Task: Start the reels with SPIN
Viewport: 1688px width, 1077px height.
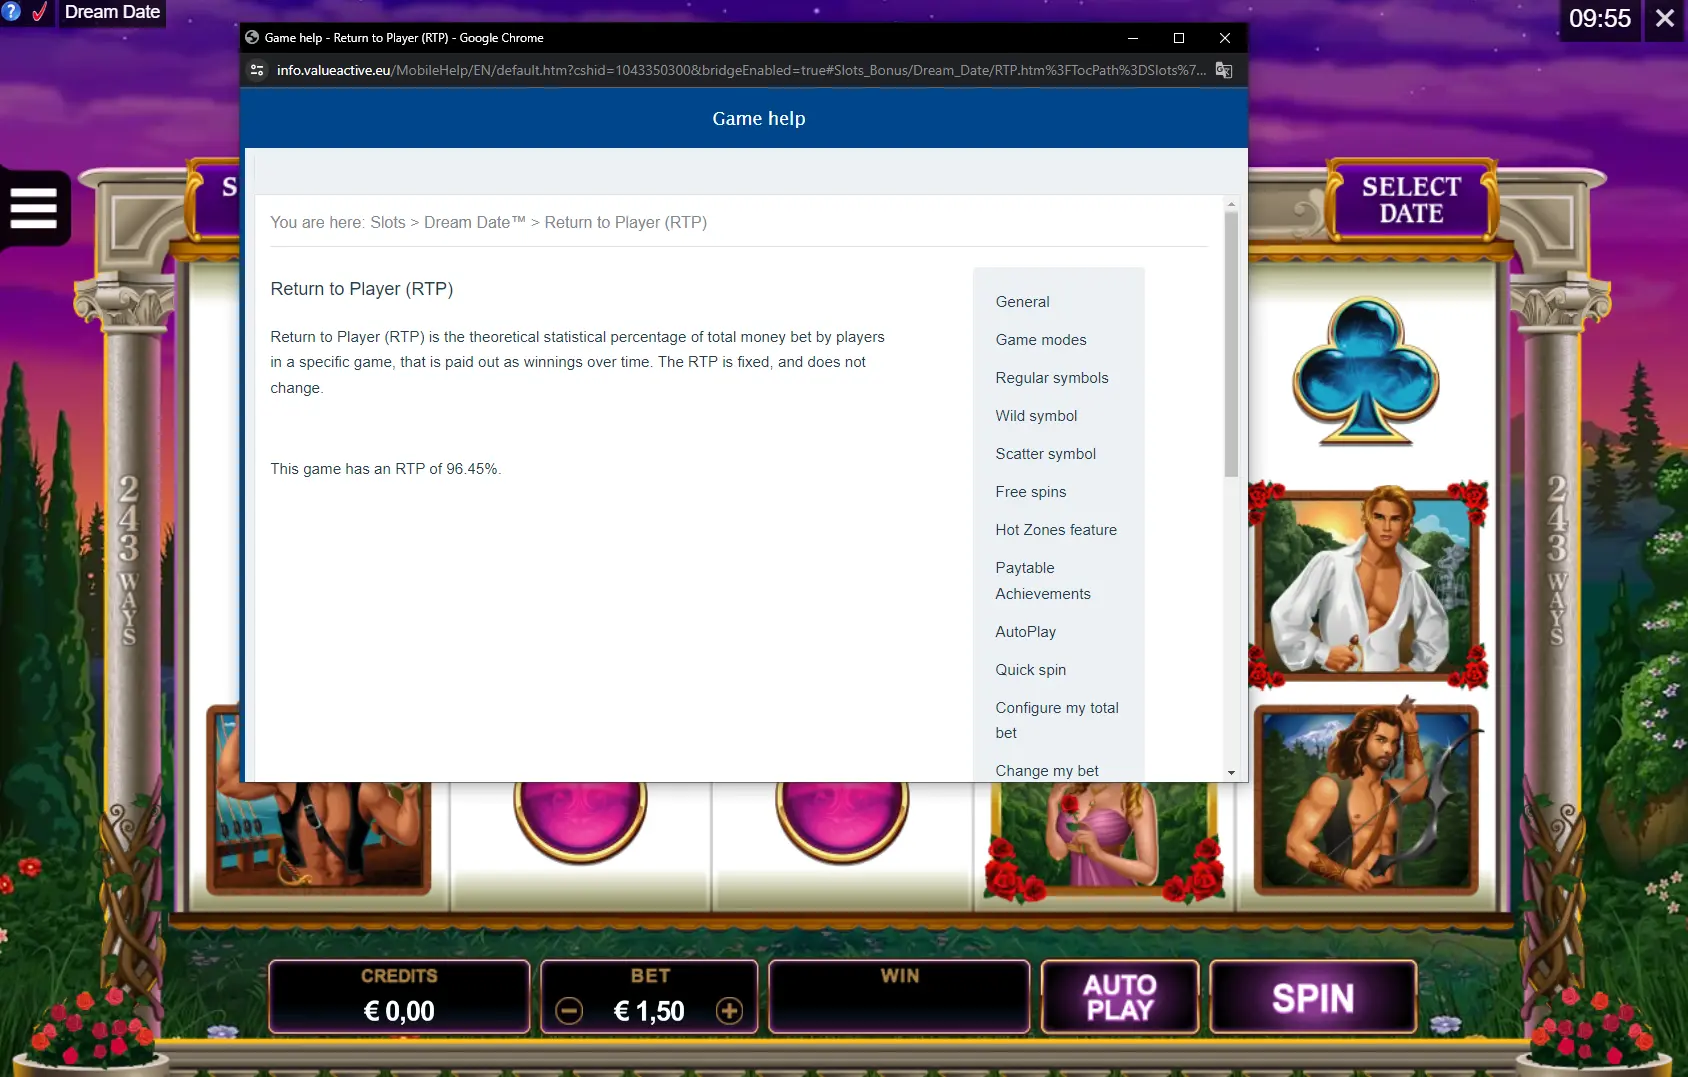Action: pos(1313,997)
